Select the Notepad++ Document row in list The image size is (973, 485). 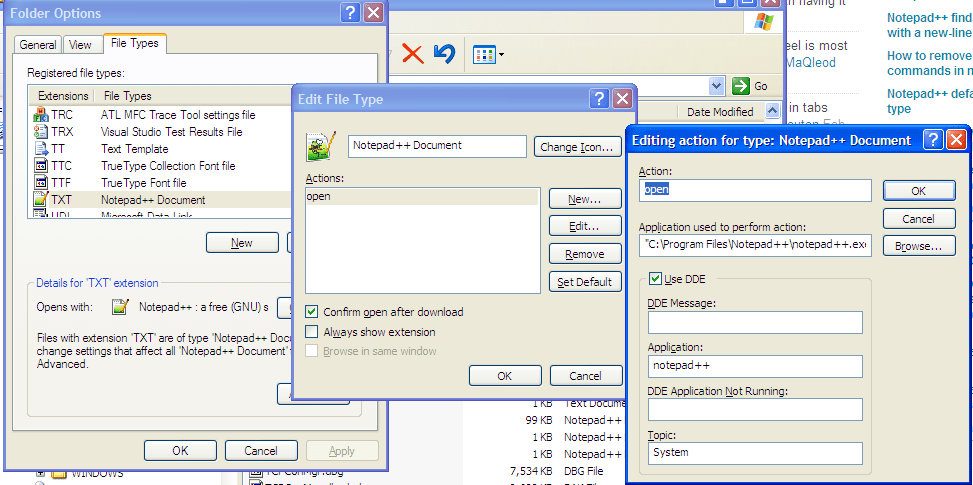click(160, 200)
